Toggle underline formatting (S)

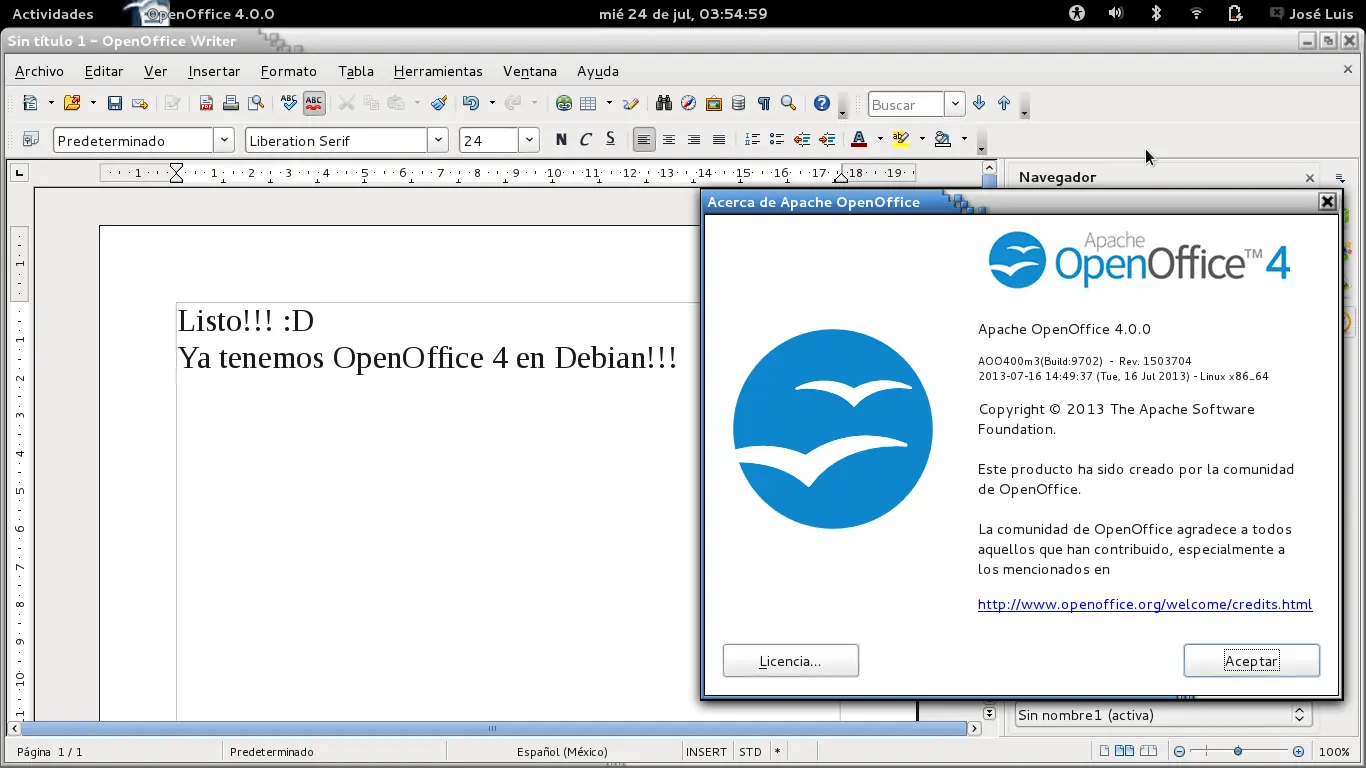click(610, 140)
